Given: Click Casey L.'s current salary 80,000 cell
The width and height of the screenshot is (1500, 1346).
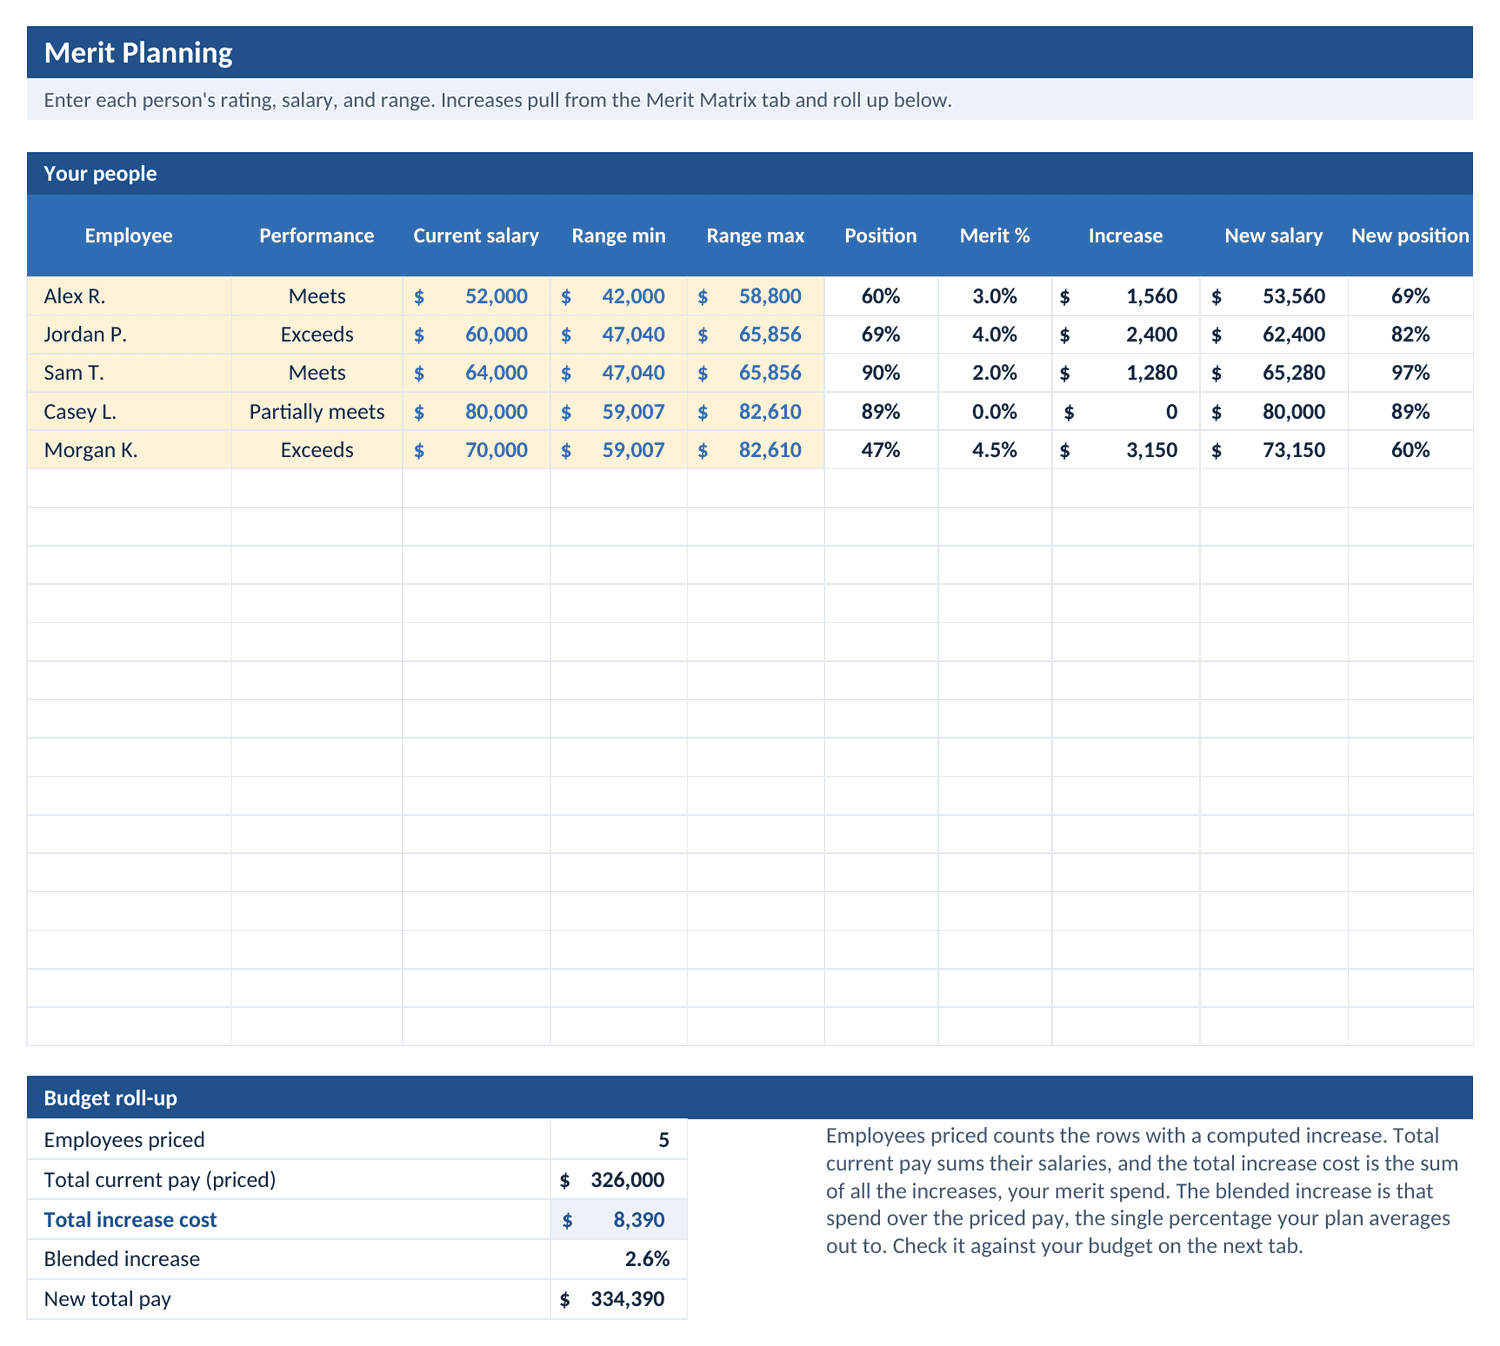Looking at the screenshot, I should tap(476, 411).
